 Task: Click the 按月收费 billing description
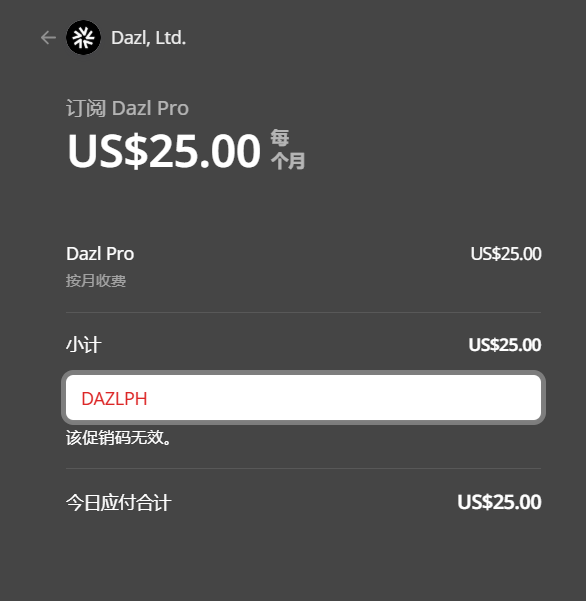click(x=96, y=281)
